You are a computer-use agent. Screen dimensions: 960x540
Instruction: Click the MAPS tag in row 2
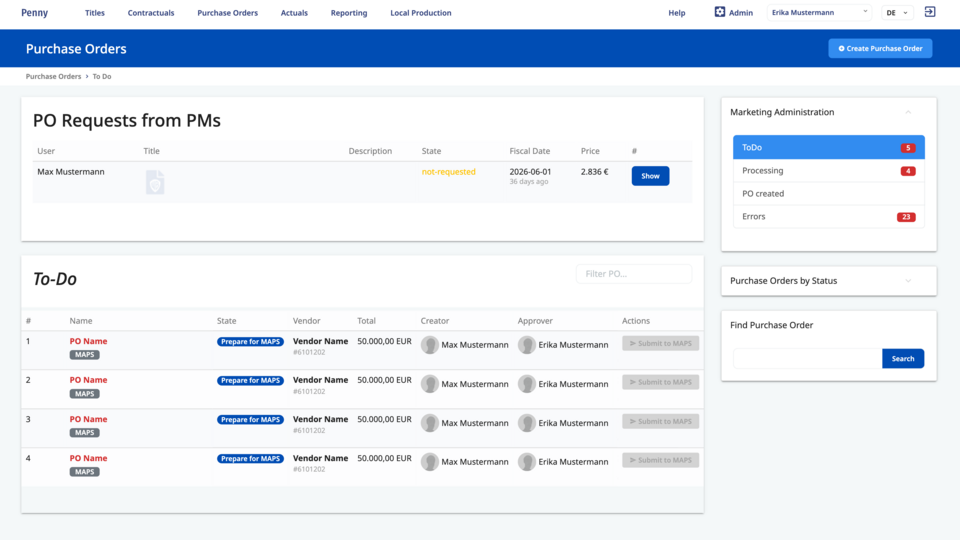tap(84, 394)
